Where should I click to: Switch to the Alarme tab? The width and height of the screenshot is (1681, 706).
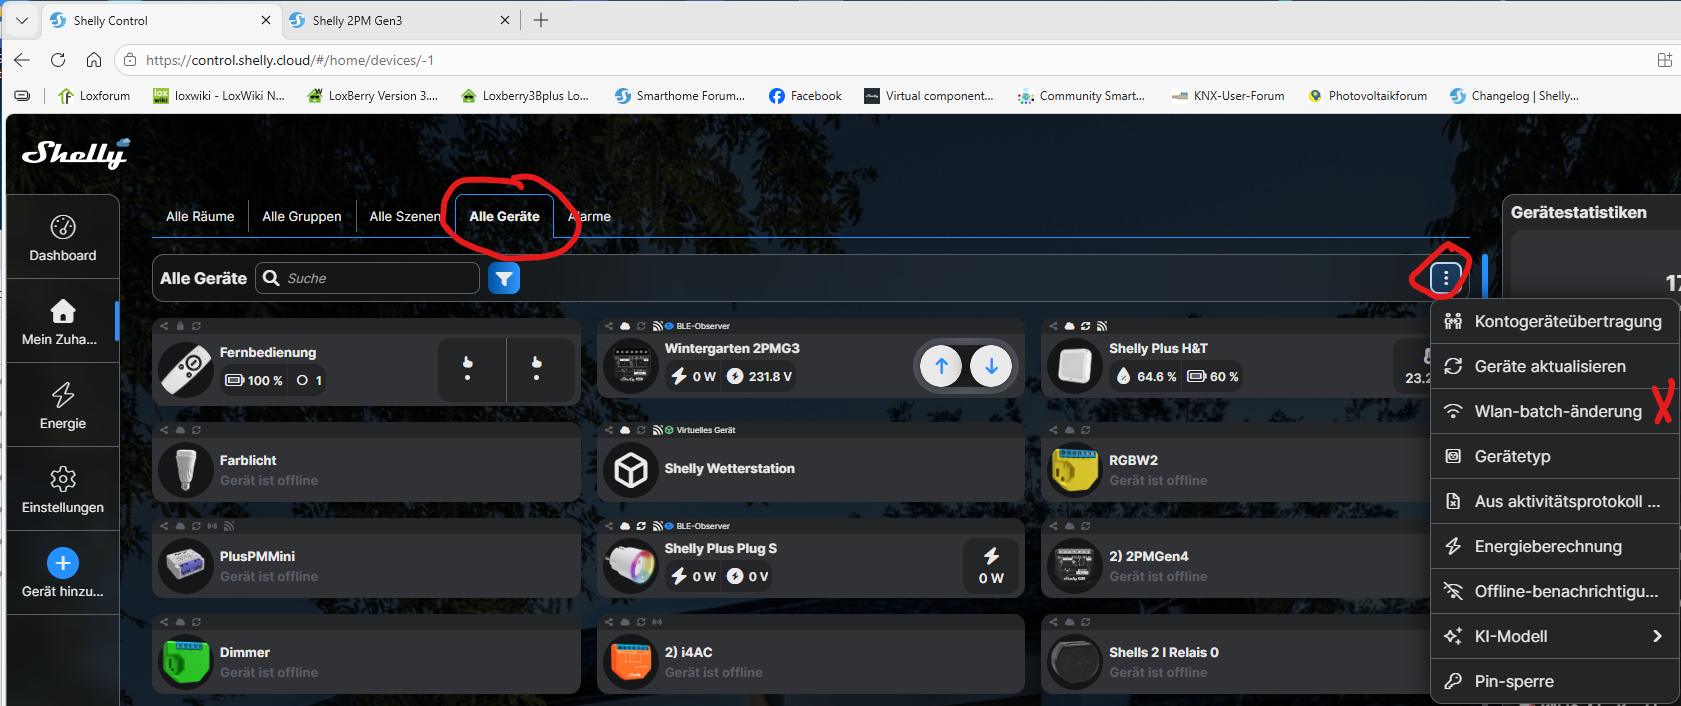click(590, 216)
